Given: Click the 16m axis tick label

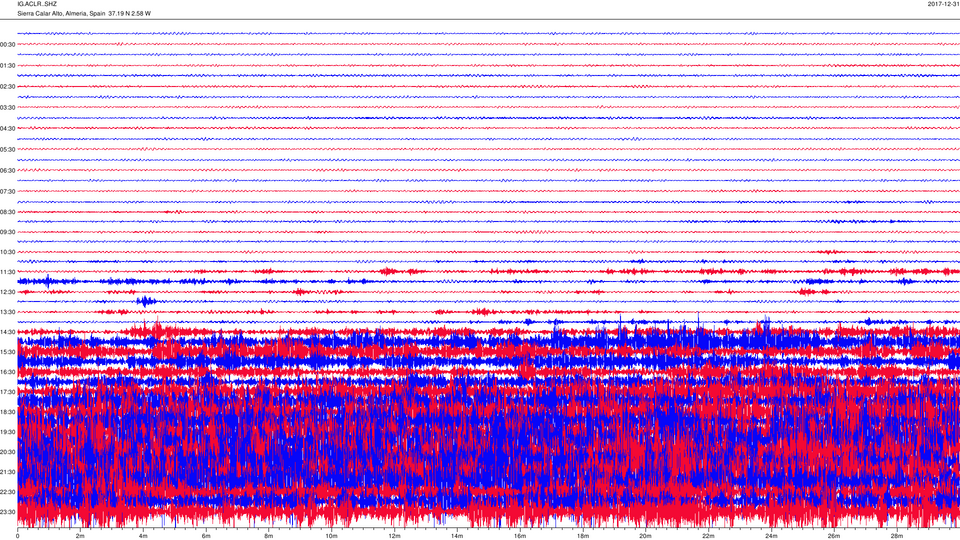Looking at the screenshot, I should pos(520,536).
